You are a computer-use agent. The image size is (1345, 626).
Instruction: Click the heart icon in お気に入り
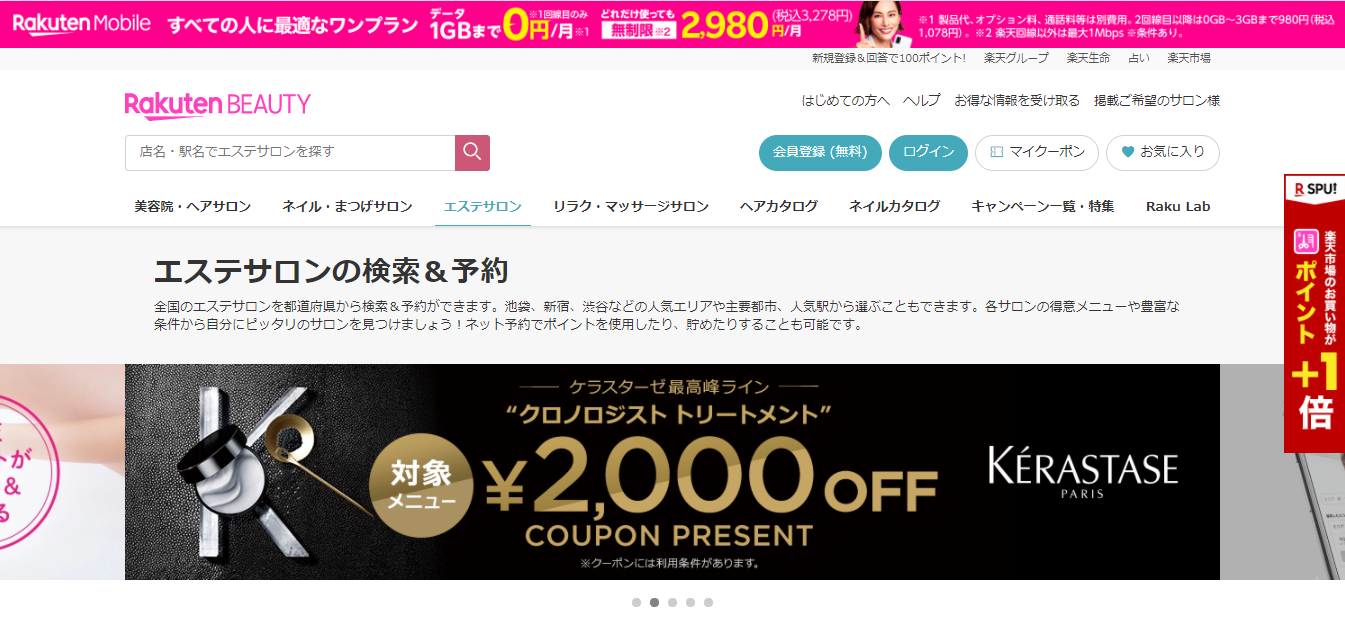point(1128,152)
